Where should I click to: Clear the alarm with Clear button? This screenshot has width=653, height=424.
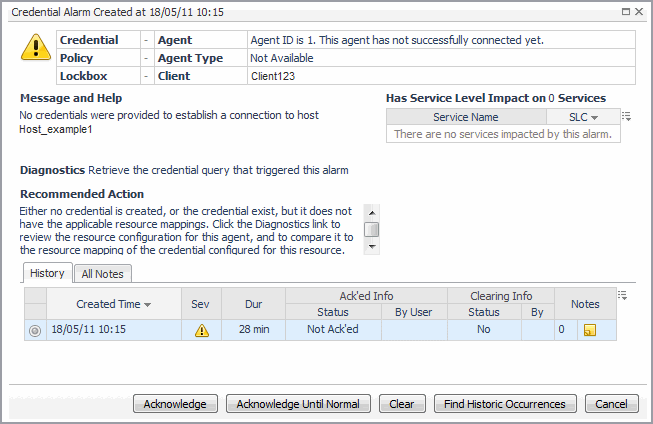pyautogui.click(x=402, y=404)
